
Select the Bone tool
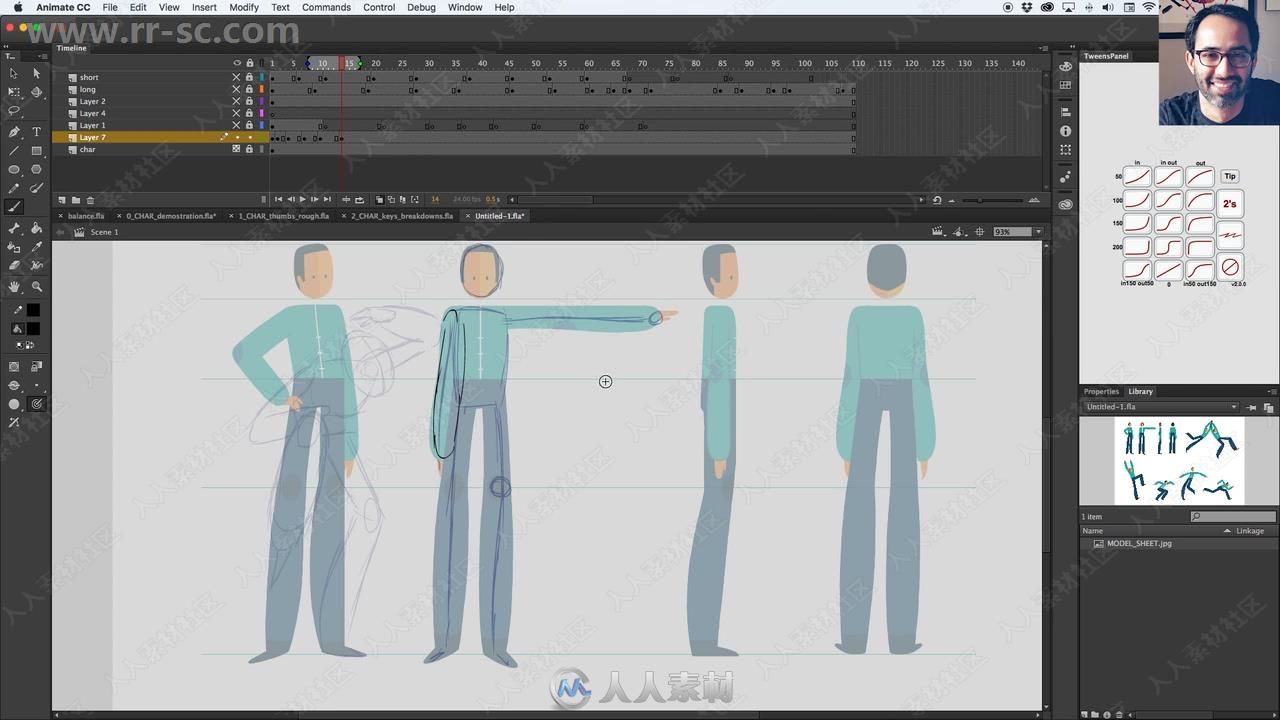(x=13, y=228)
